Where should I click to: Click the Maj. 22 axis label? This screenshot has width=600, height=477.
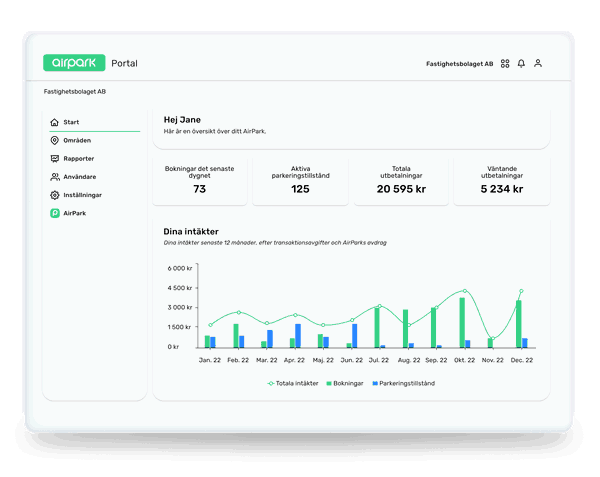(323, 360)
